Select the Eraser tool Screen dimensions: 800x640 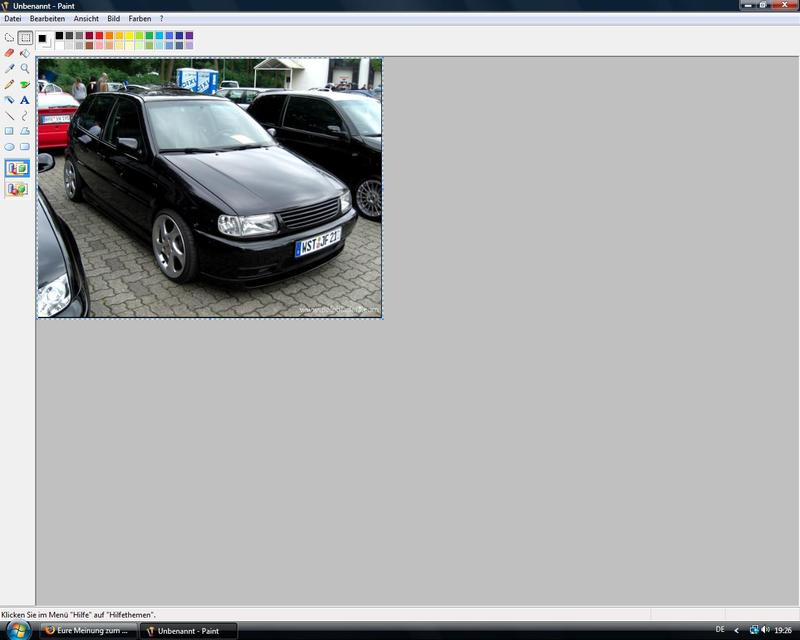click(x=9, y=53)
